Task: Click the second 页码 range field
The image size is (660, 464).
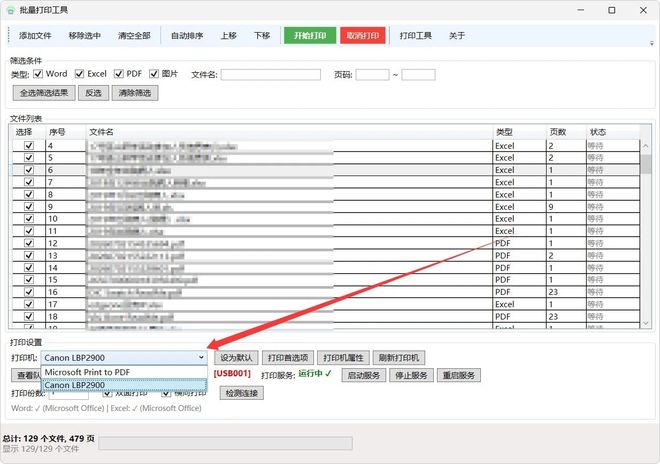Action: [418, 75]
